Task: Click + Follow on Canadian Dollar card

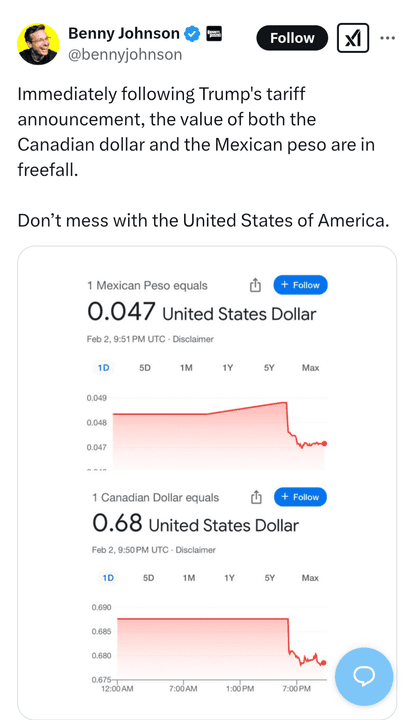Action: point(300,497)
